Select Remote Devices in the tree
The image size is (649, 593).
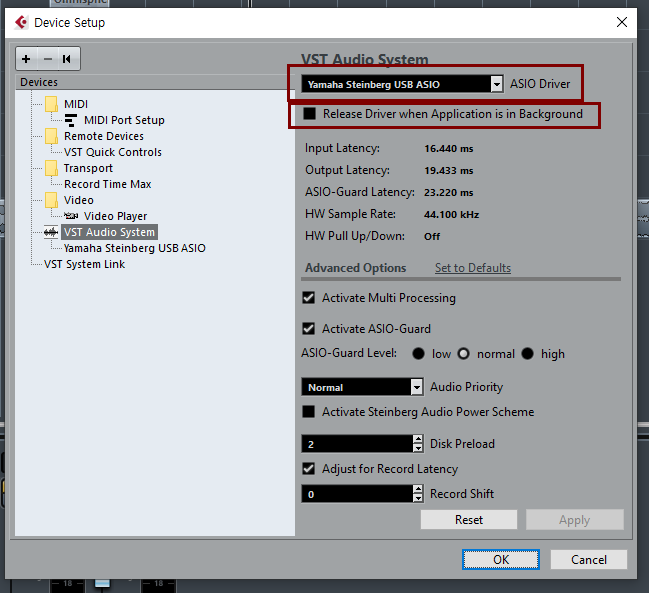click(104, 136)
